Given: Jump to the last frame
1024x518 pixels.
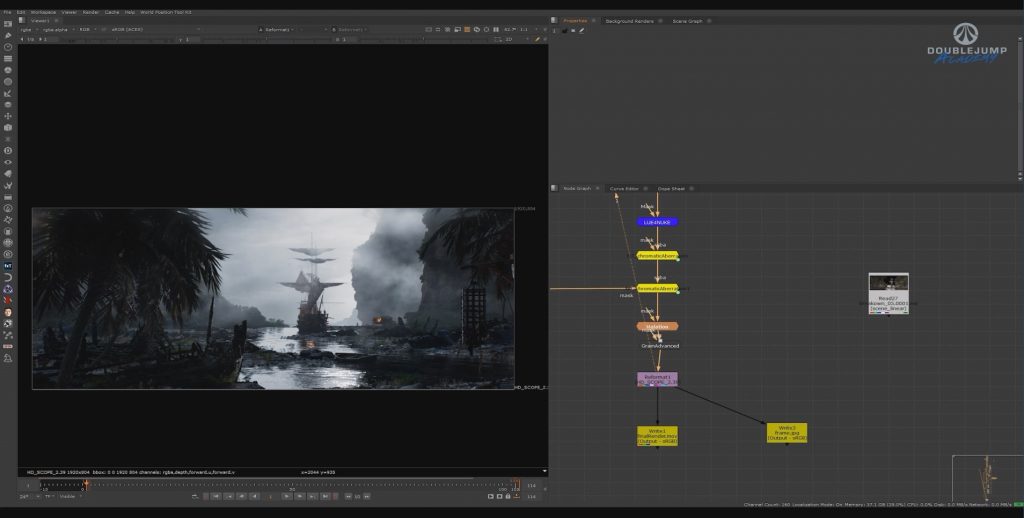Looking at the screenshot, I should point(325,496).
